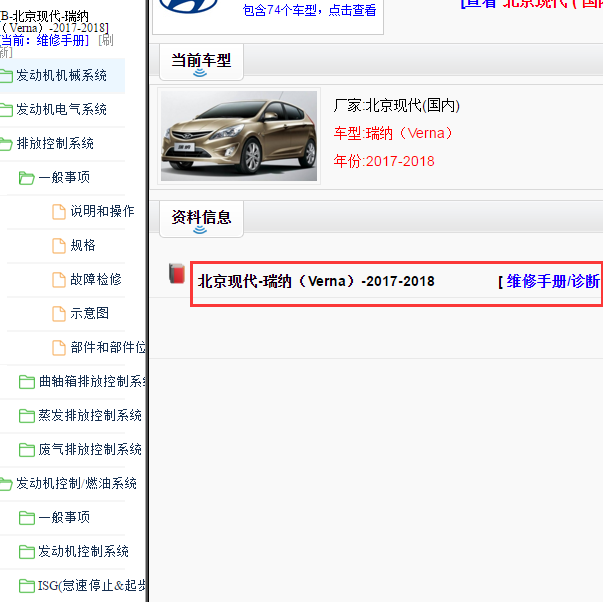This screenshot has height=602, width=603.
Task: Click folder icon beside 发动机电气系统
Action: tap(6, 110)
